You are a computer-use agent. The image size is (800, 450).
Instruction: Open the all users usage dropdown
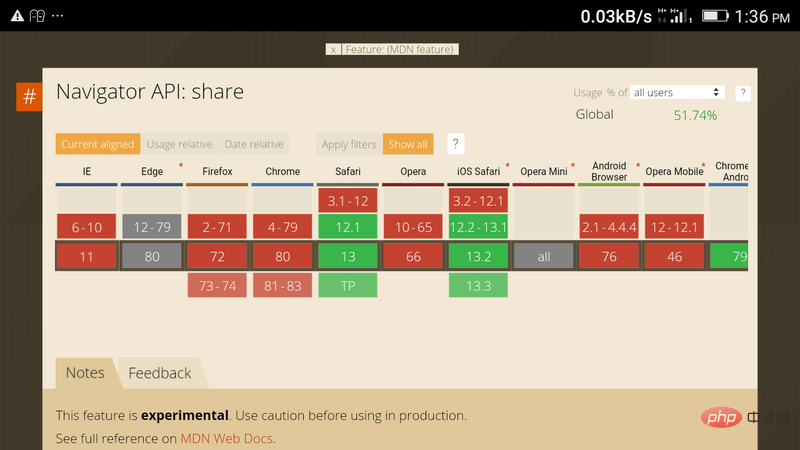click(677, 93)
